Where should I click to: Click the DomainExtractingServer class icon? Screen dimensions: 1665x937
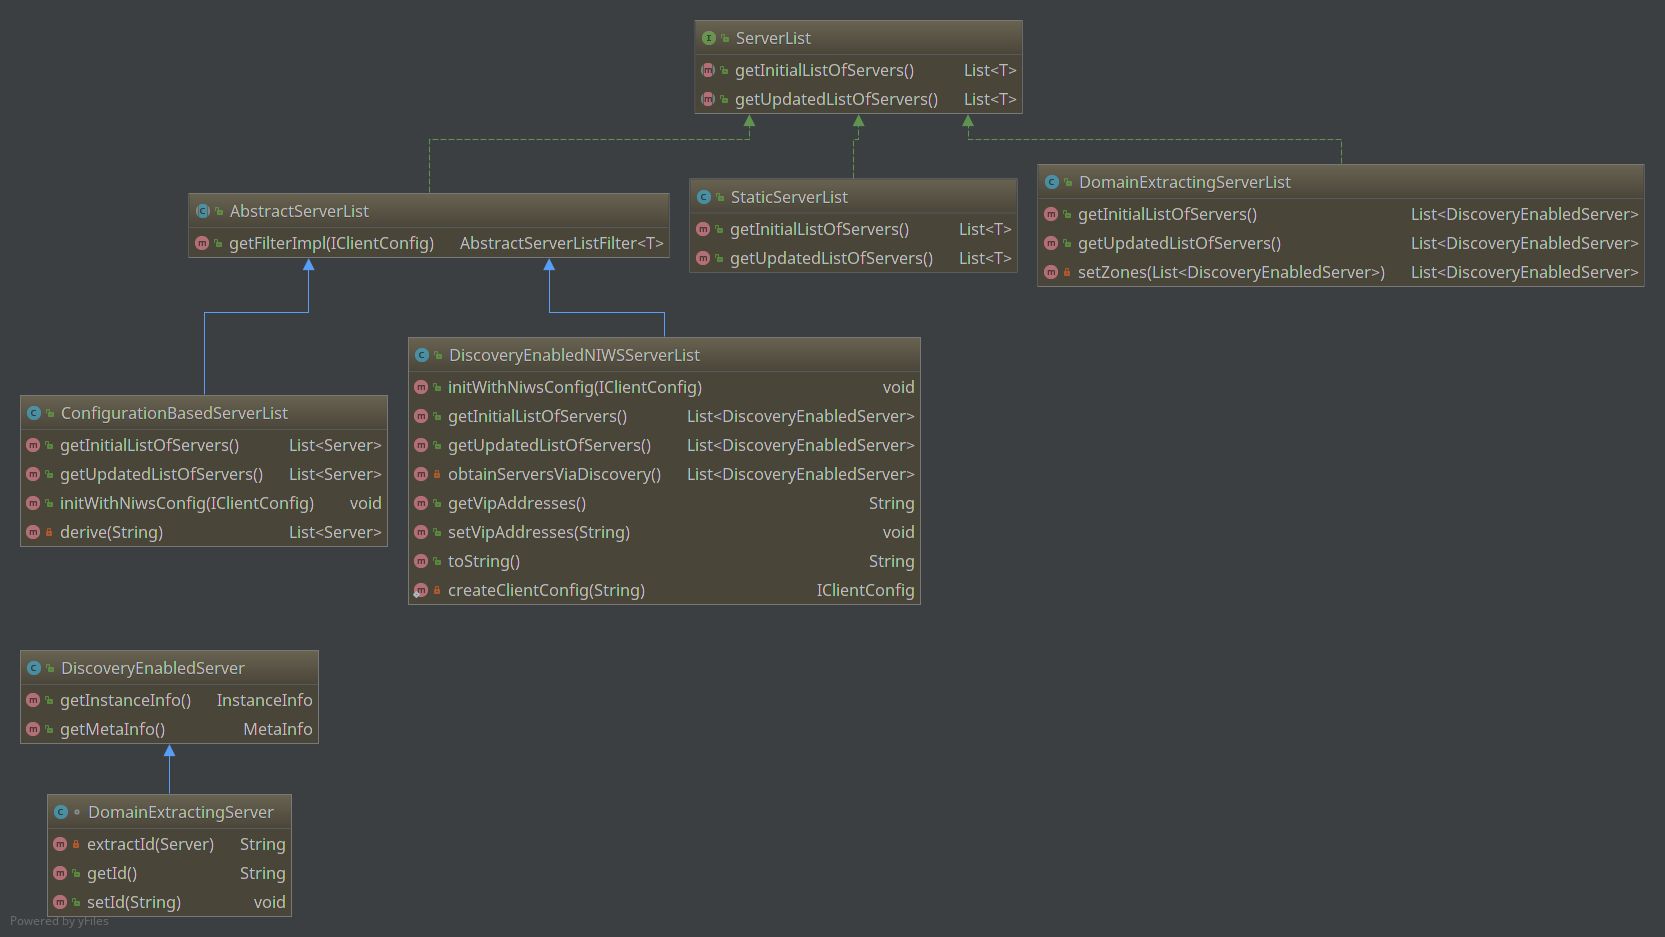(61, 812)
